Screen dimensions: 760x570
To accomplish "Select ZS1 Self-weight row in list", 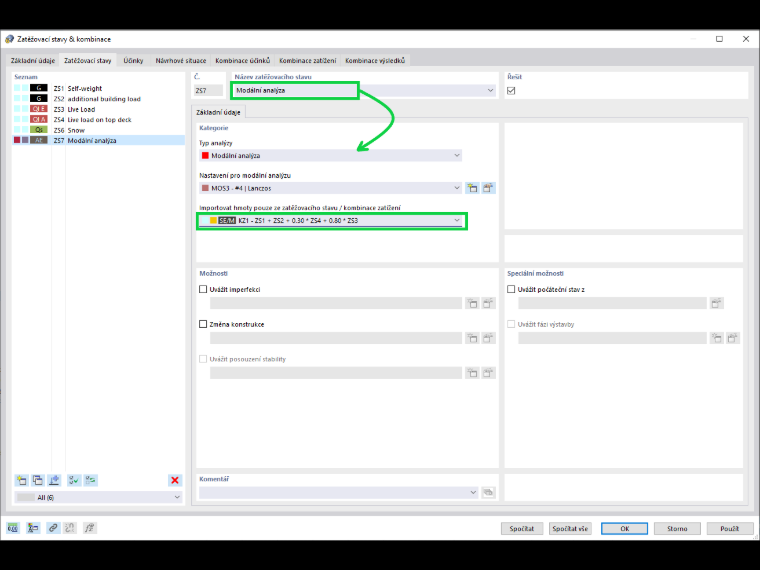I will click(98, 88).
